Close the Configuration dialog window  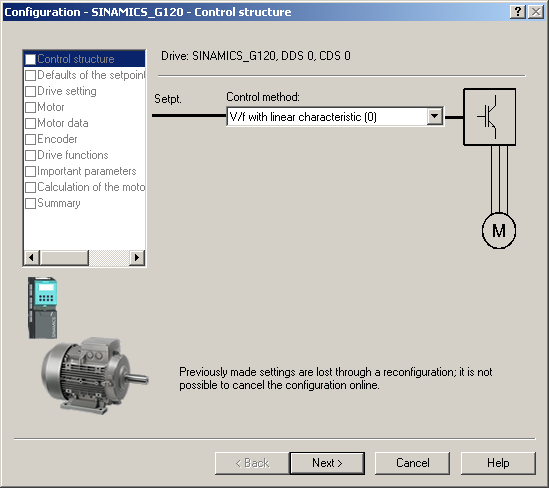pyautogui.click(x=536, y=12)
